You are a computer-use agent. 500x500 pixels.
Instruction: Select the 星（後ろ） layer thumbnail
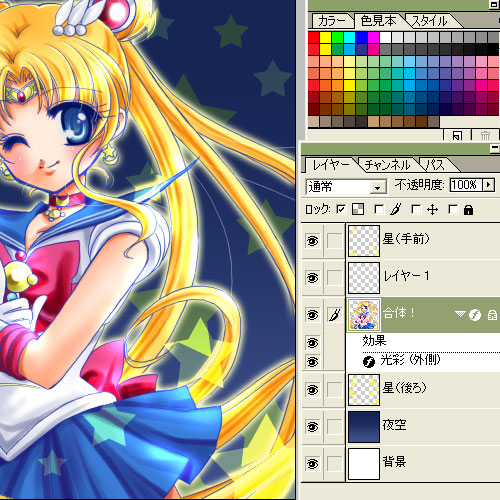click(364, 390)
